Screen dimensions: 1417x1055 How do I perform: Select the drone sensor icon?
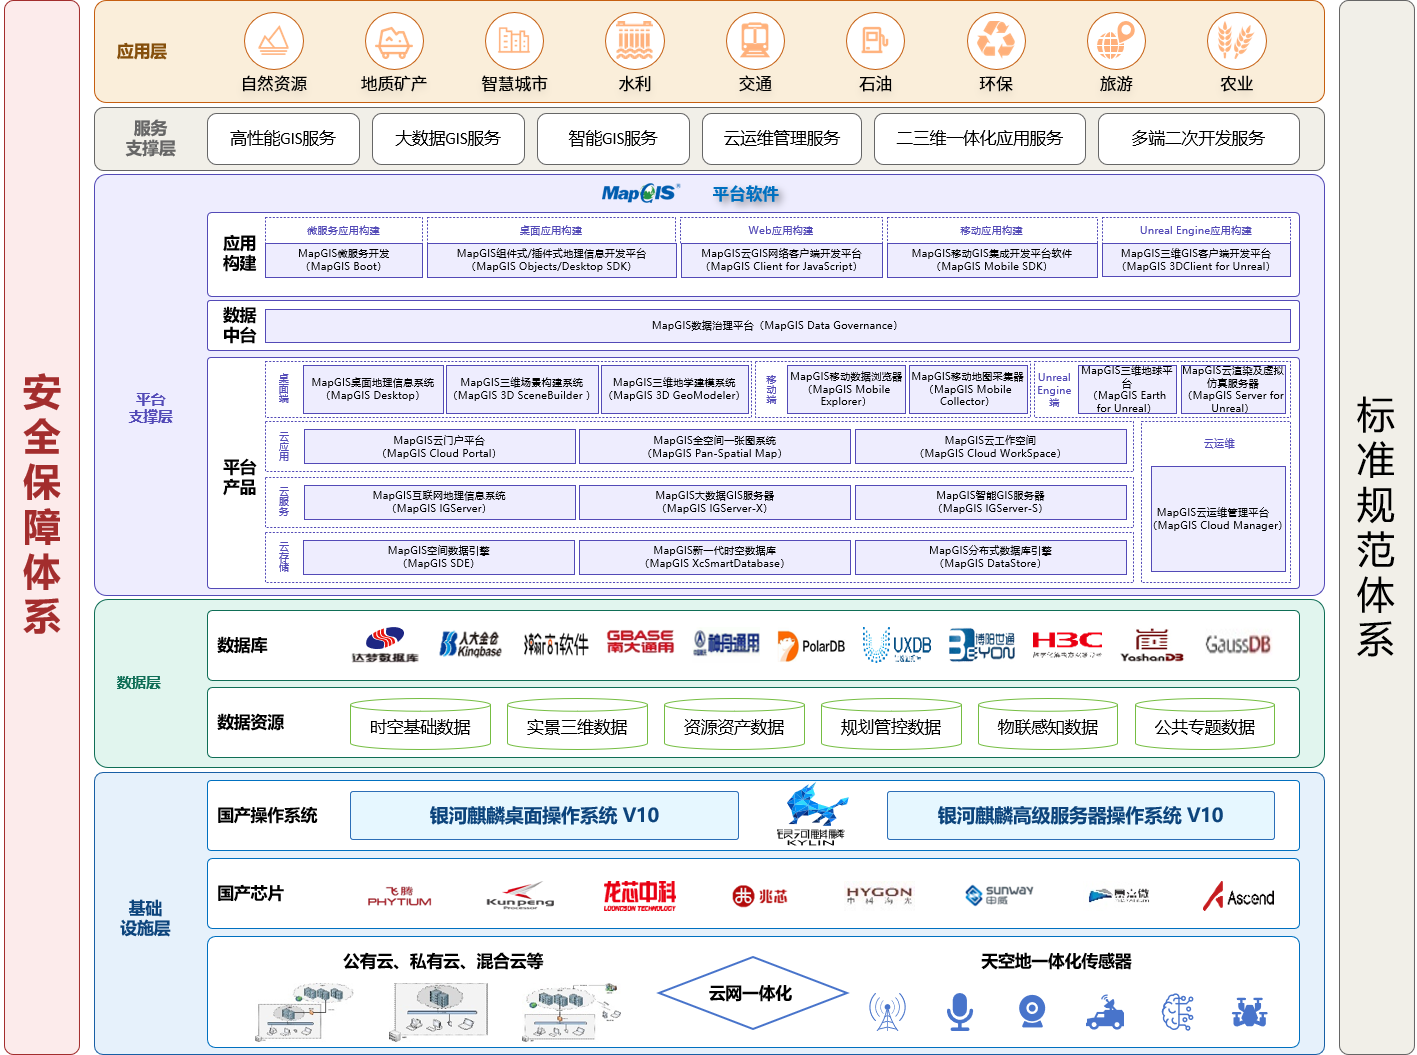1249,1012
